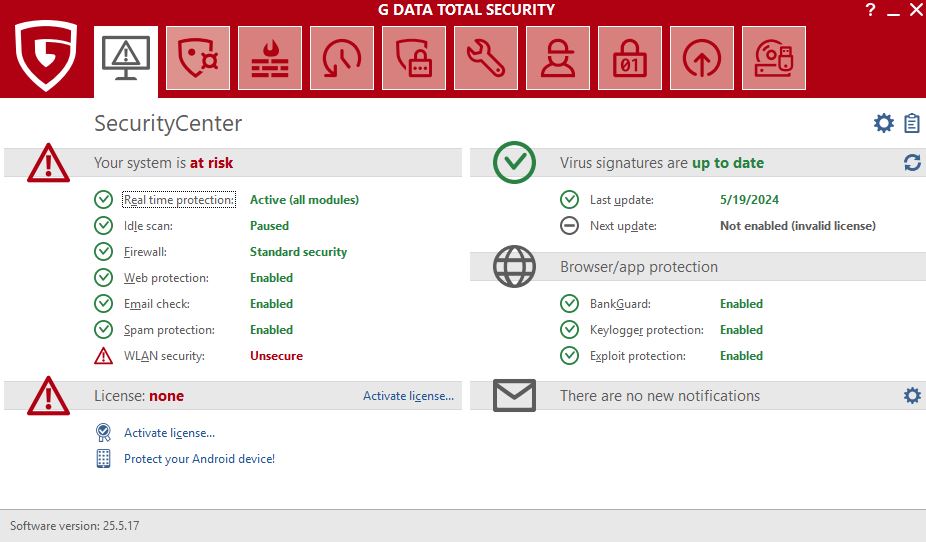Viewport: 926px width, 542px height.
Task: Click the 5/19/2024 last update date
Action: [749, 200]
